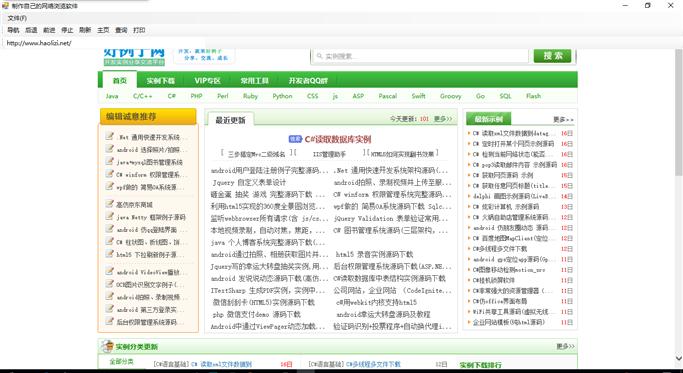Screen dimensions: 683x373
Task: Select the 全部分类 category tab
Action: 122,362
